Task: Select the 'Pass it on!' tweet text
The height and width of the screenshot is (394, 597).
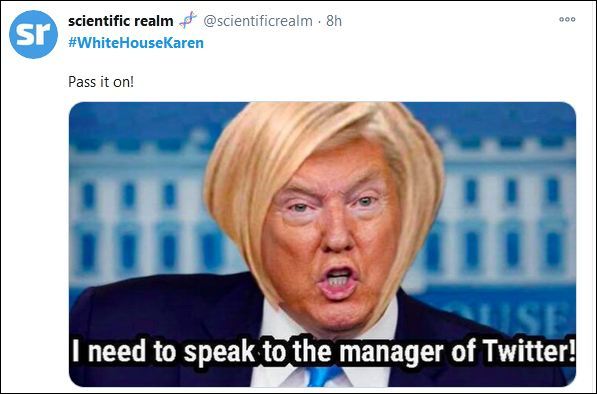Action: [101, 81]
